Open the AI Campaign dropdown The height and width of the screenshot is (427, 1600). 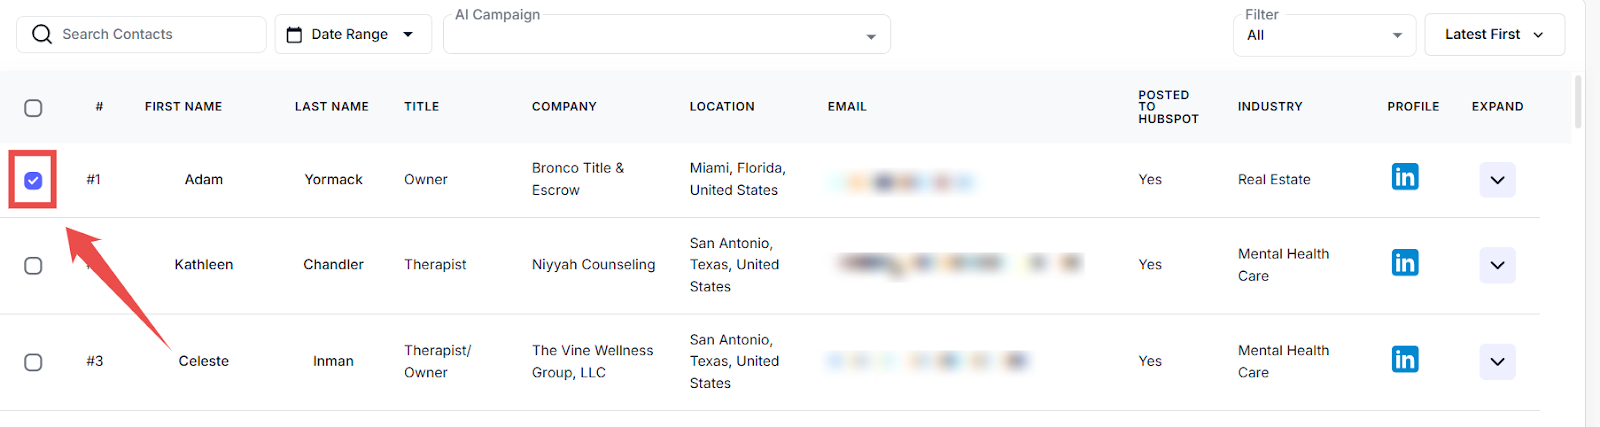(x=667, y=36)
